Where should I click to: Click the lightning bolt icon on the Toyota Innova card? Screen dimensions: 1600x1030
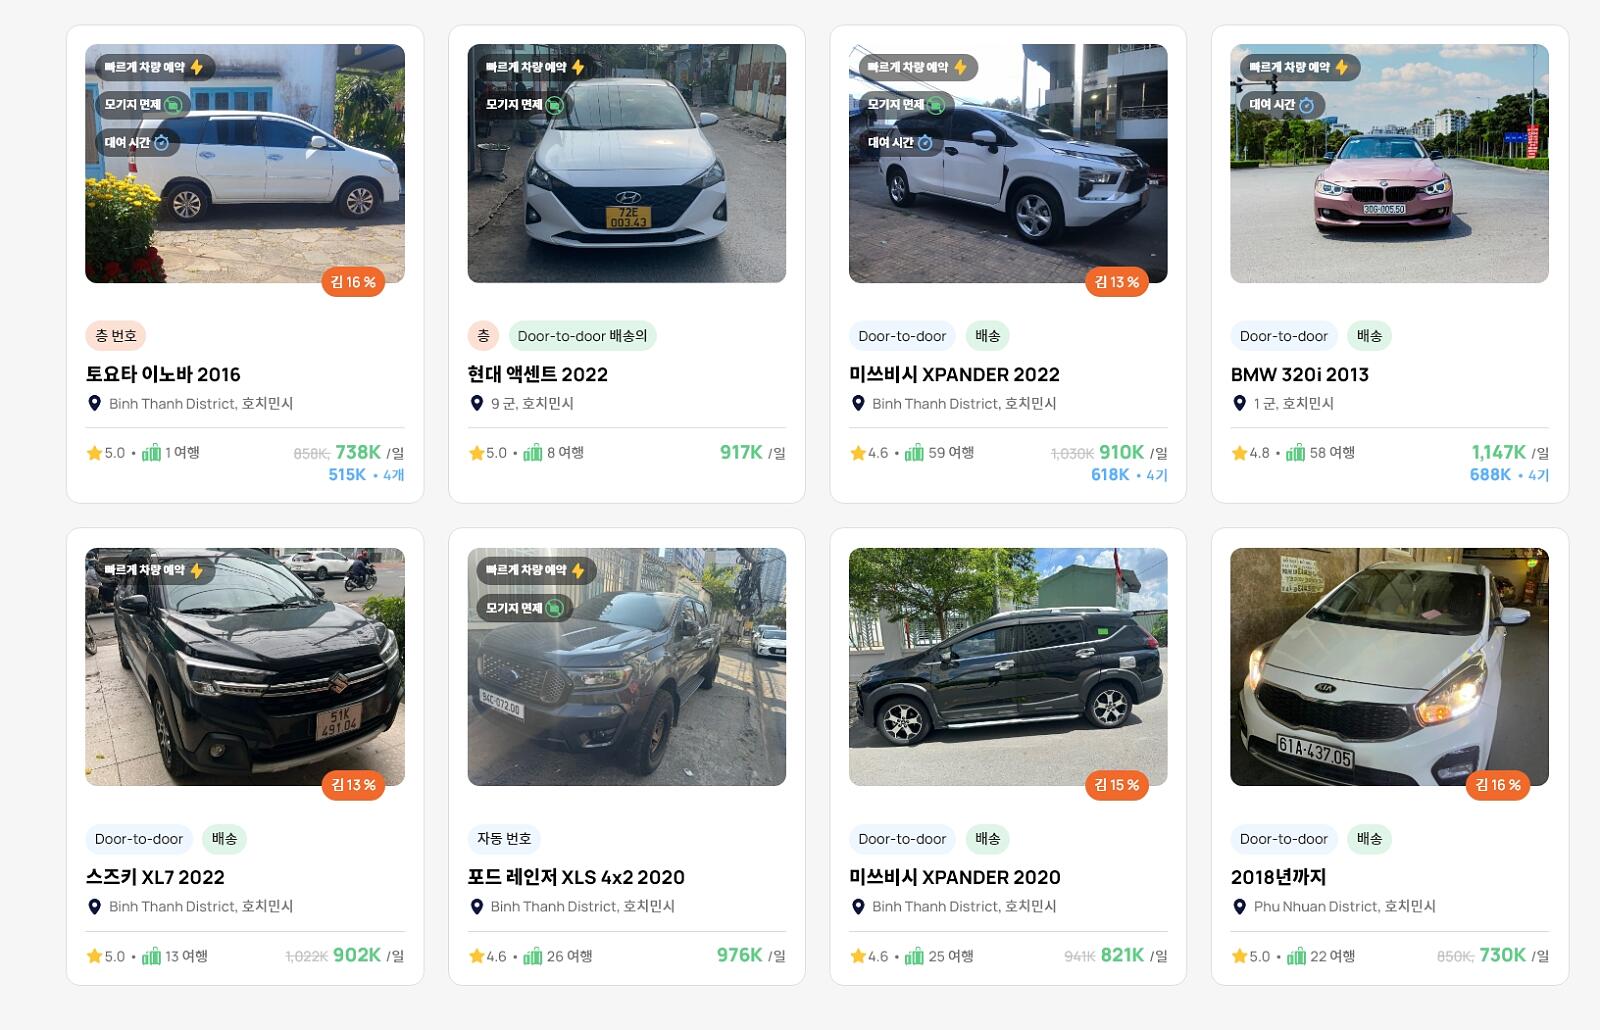point(197,67)
